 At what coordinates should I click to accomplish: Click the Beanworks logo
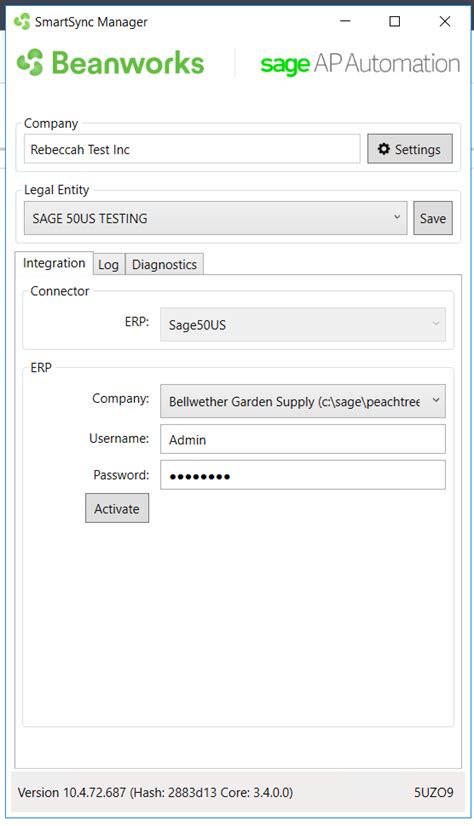(x=111, y=63)
